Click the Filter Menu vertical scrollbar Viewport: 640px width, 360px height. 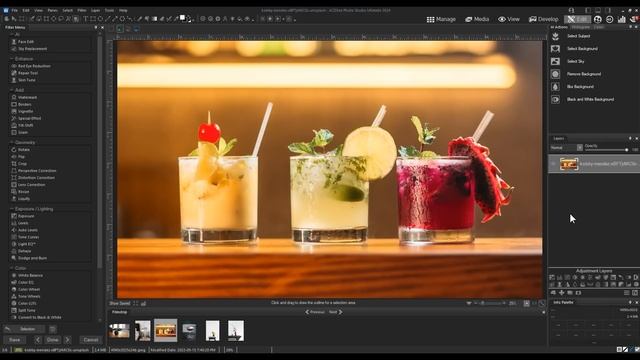pos(100,151)
